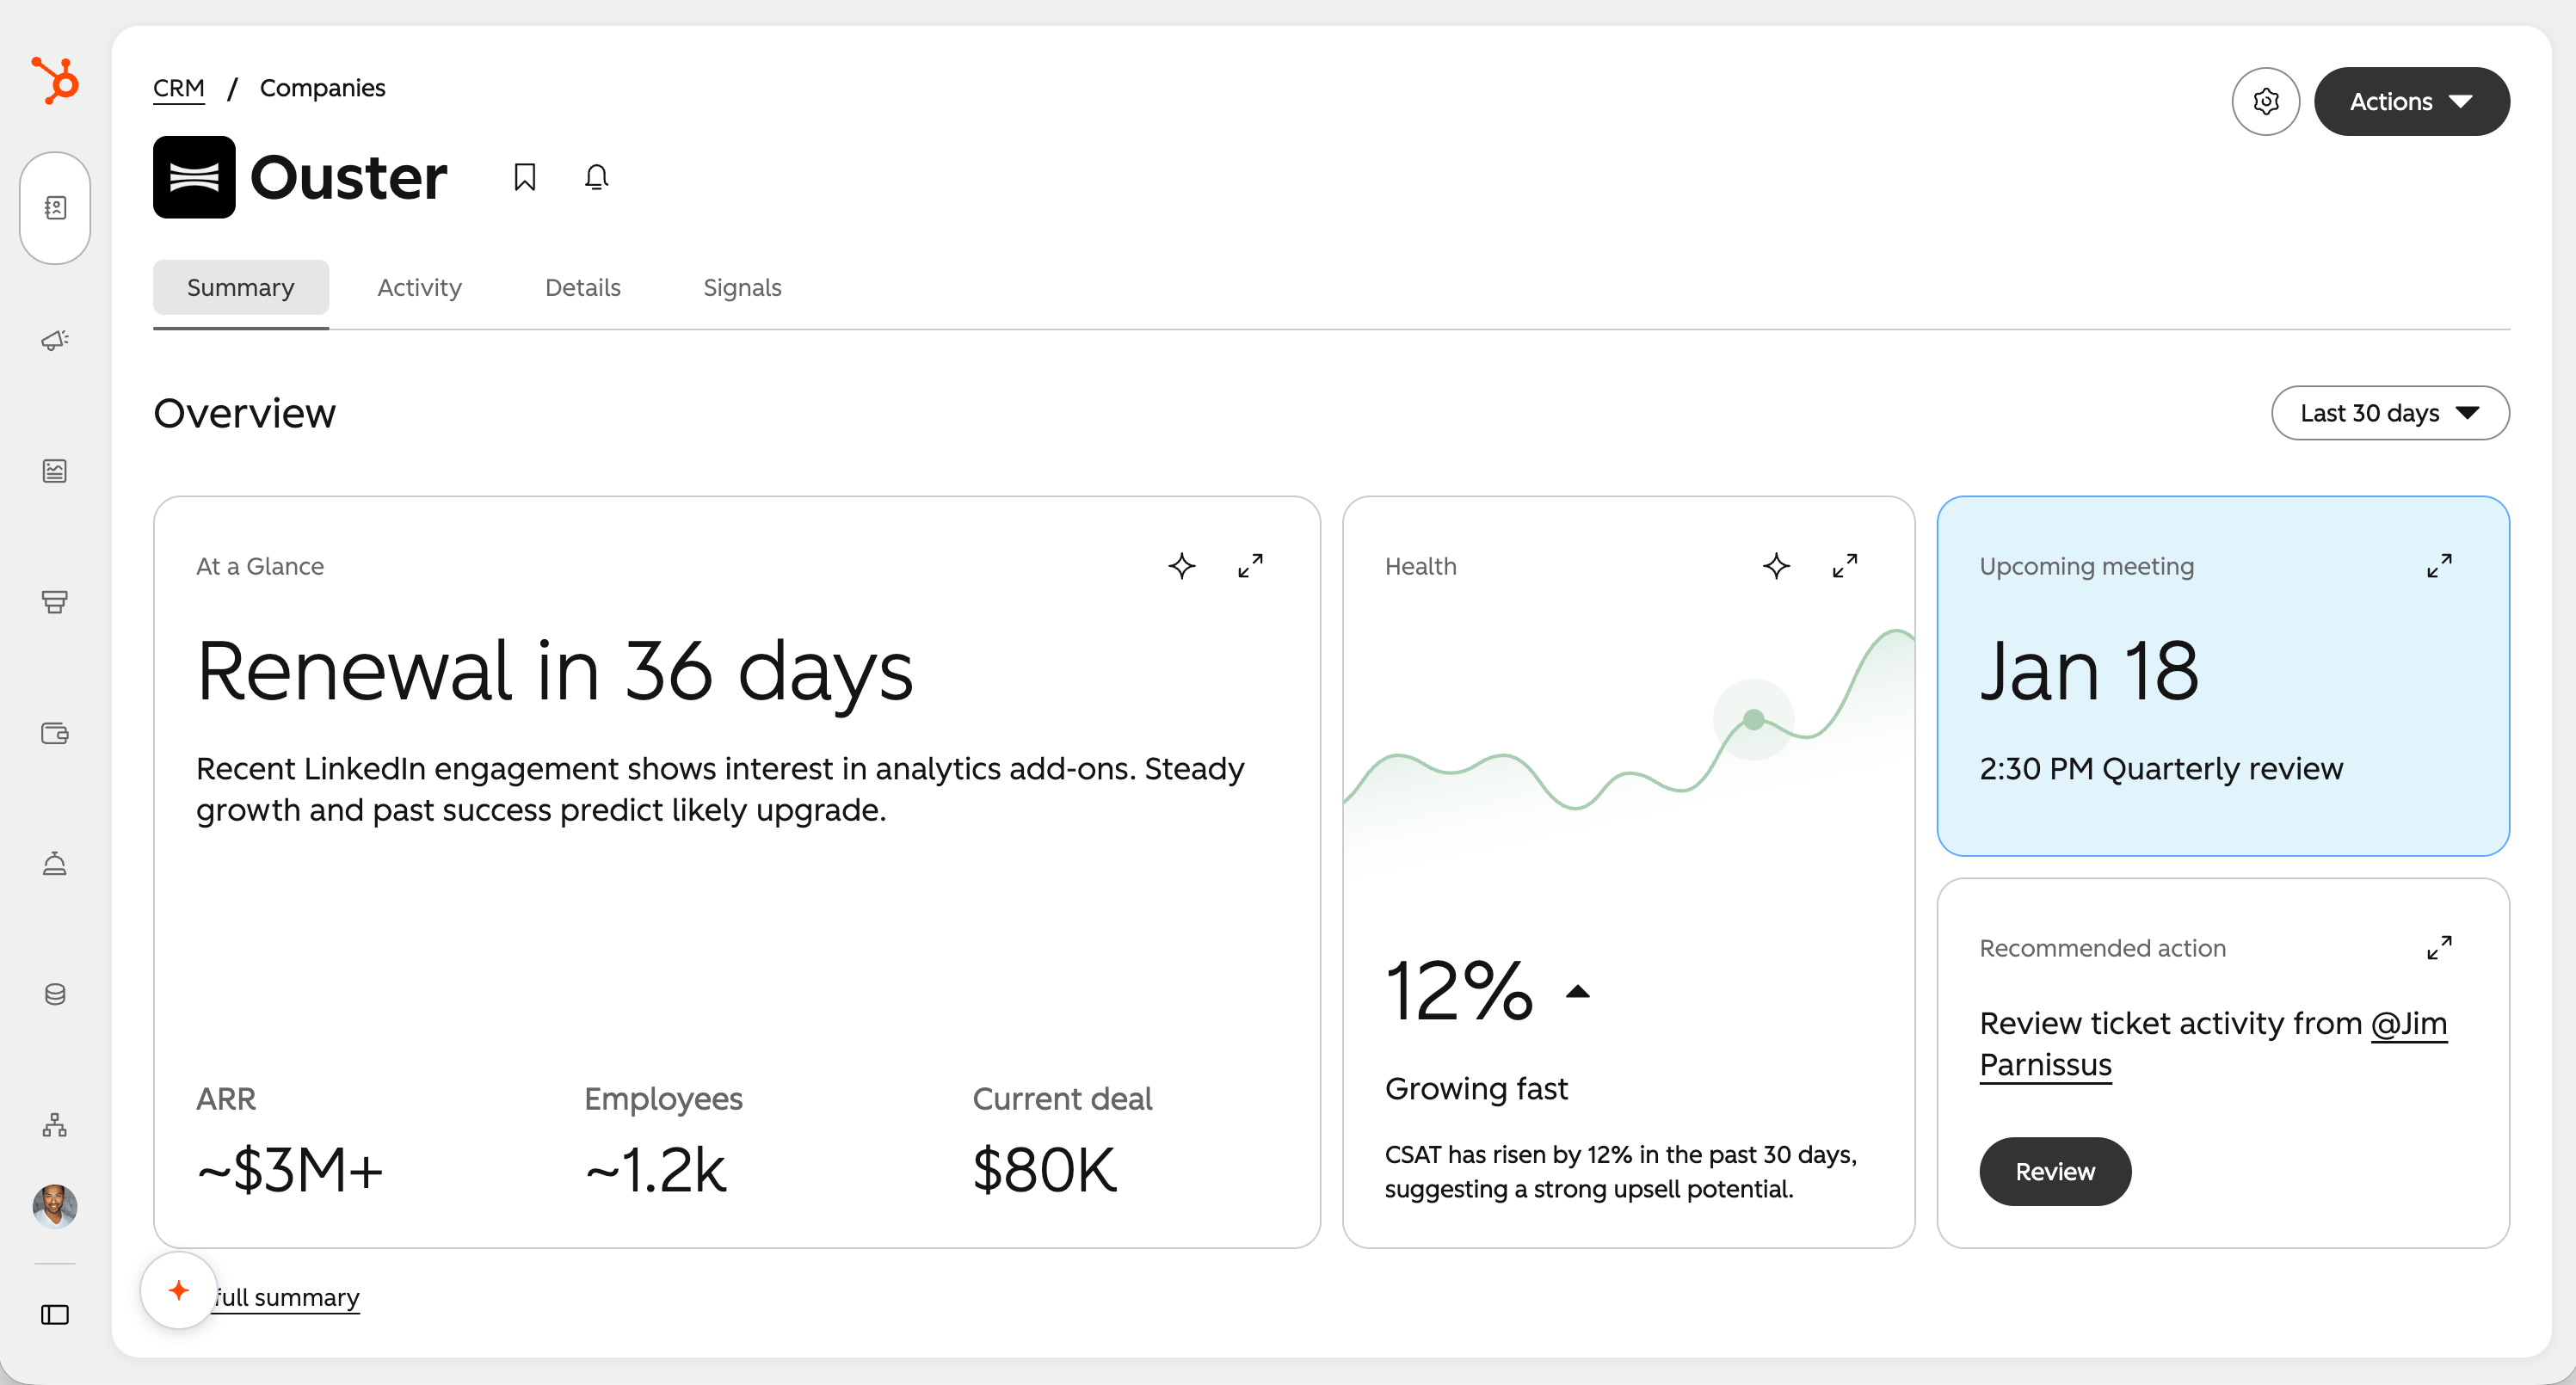Viewport: 2576px width, 1385px height.
Task: Click the highlighted point on Health chart
Action: pyautogui.click(x=1754, y=719)
